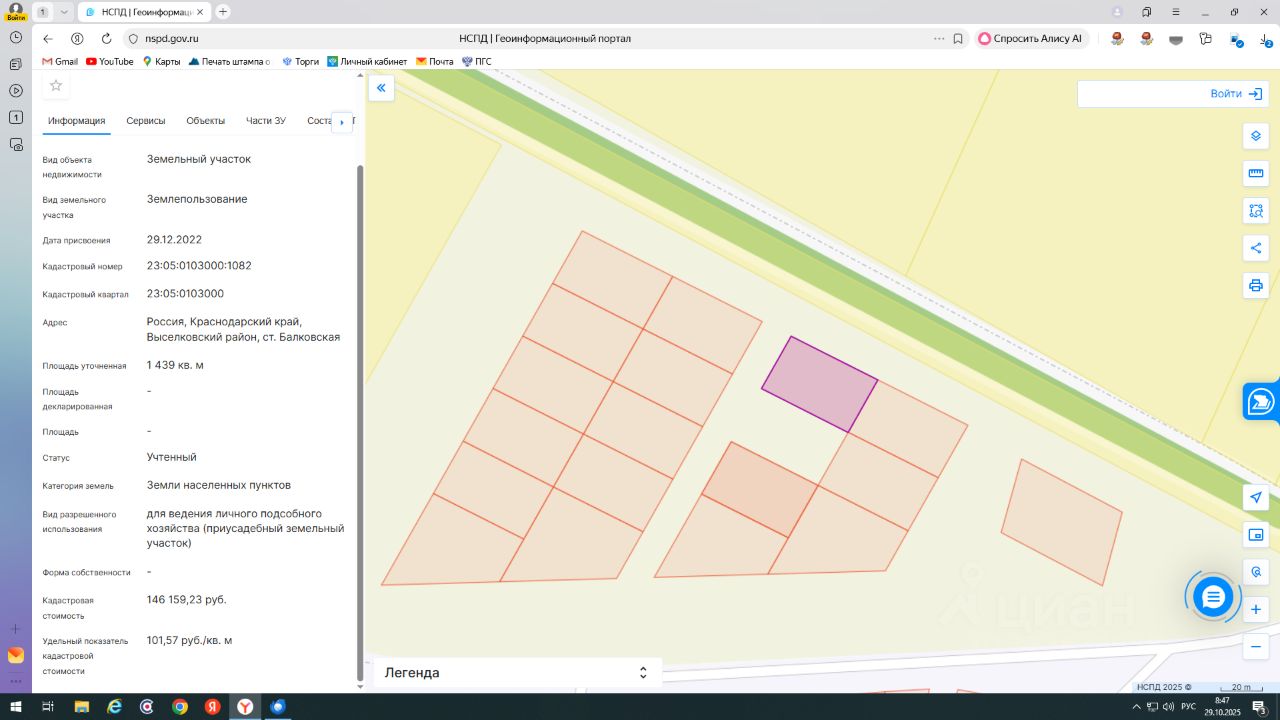The height and width of the screenshot is (720, 1280).
Task: Open File Explorer from the taskbar
Action: click(x=81, y=707)
